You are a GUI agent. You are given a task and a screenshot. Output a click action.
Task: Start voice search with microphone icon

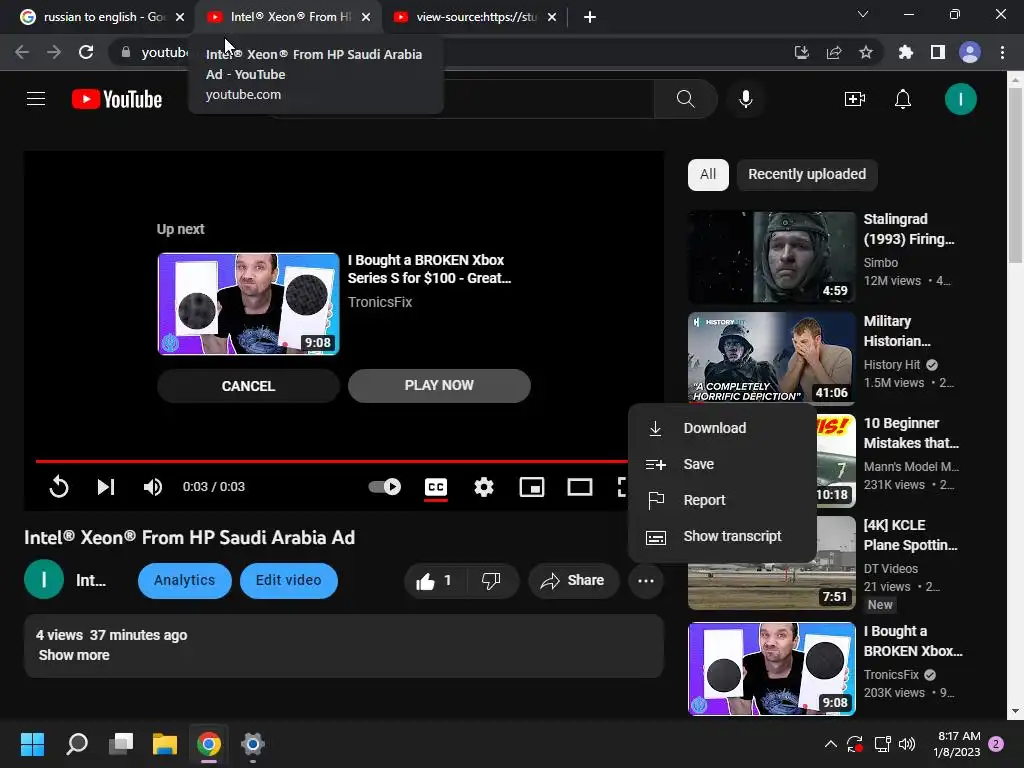[x=745, y=99]
